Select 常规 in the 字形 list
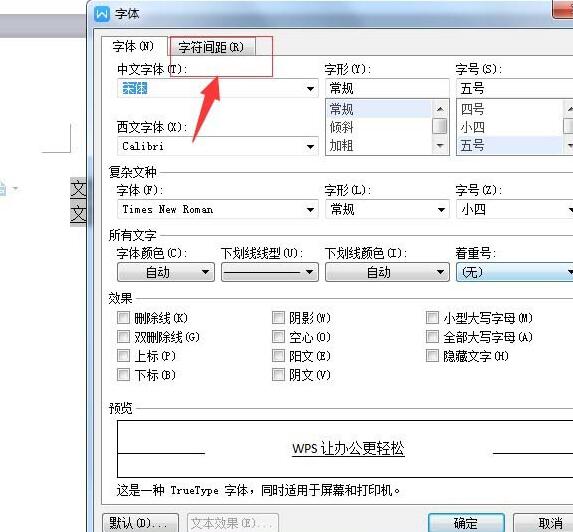 tap(379, 109)
